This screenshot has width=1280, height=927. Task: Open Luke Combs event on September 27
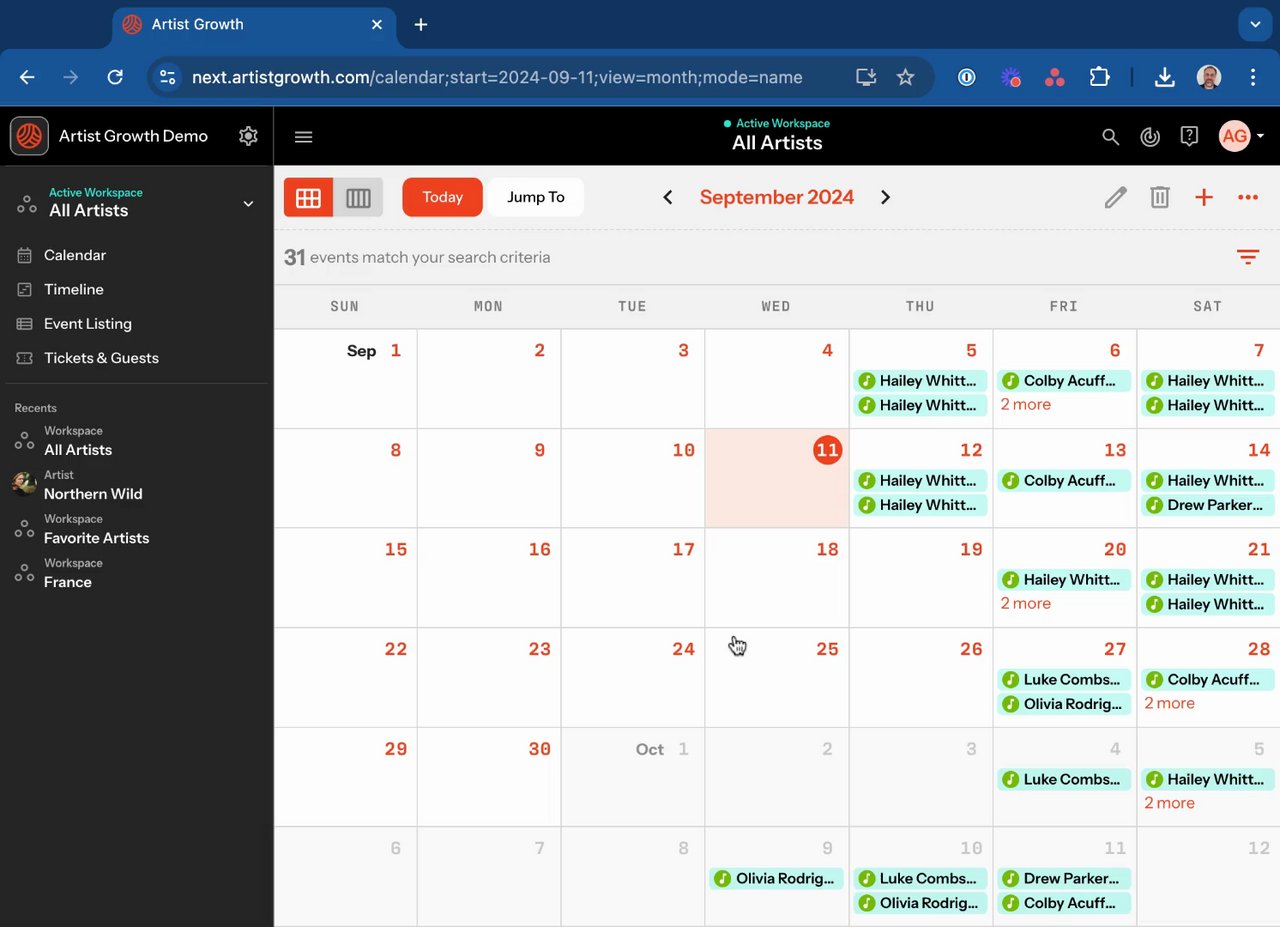coord(1064,679)
